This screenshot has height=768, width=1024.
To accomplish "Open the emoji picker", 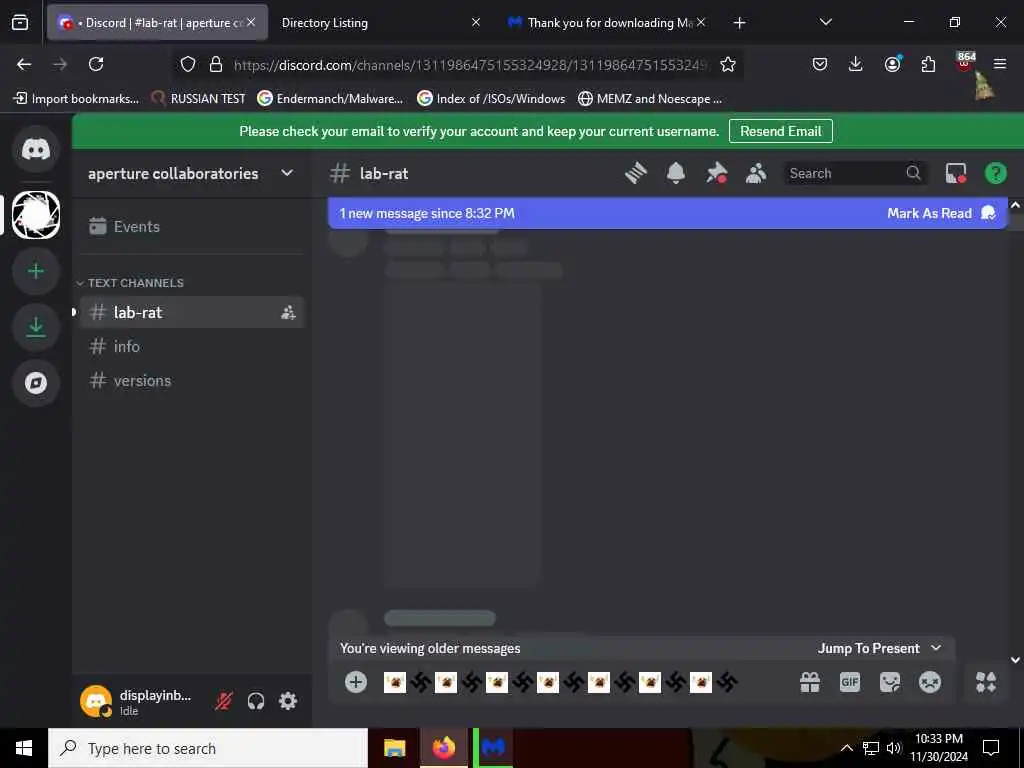I will [929, 682].
